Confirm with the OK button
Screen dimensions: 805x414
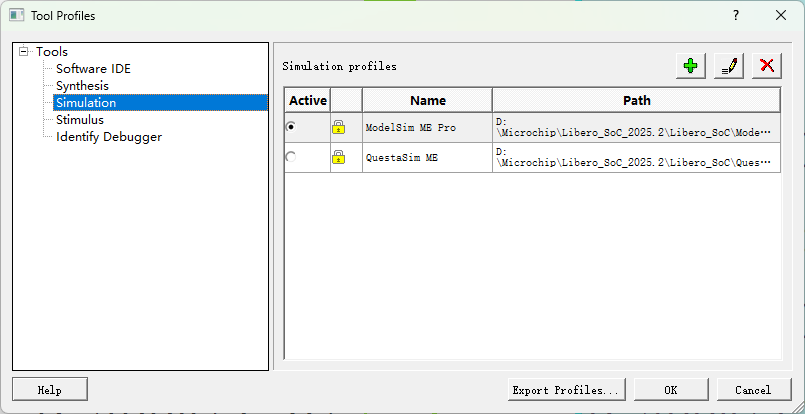[671, 389]
